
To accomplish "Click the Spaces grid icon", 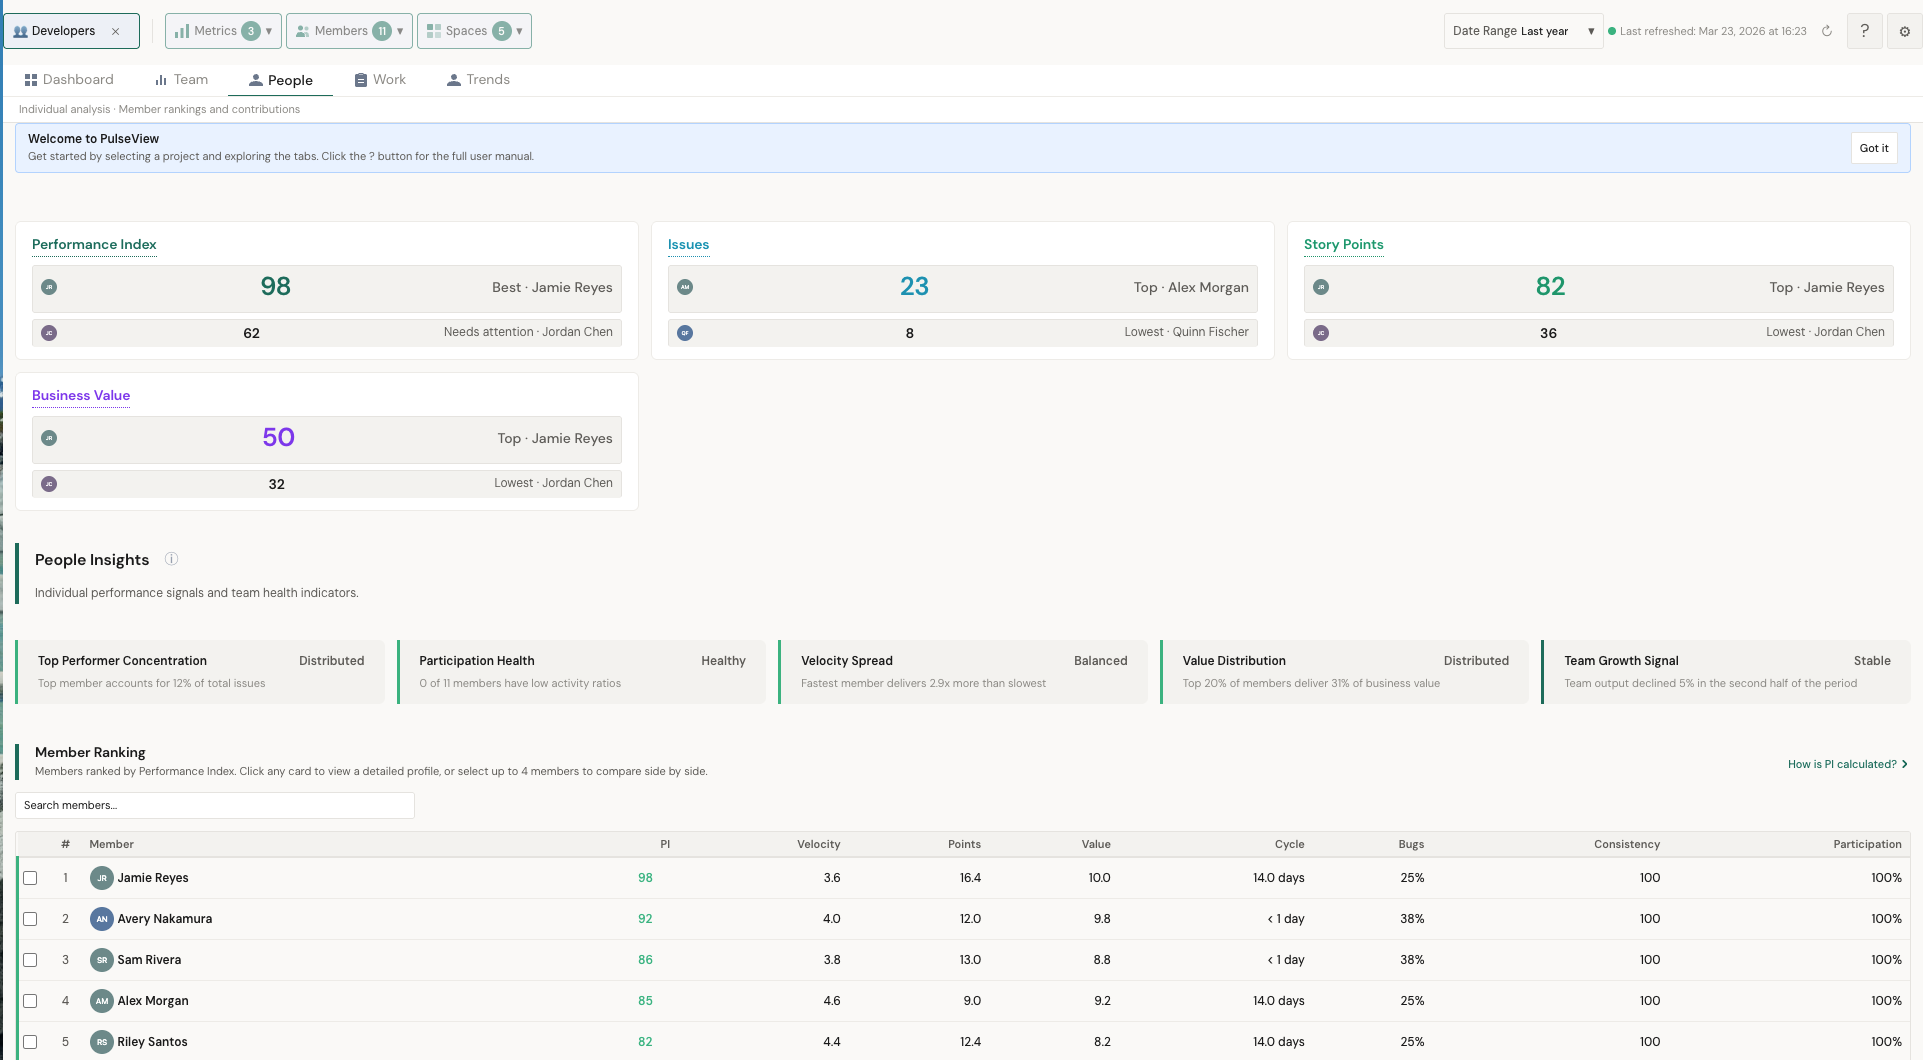I will (434, 31).
